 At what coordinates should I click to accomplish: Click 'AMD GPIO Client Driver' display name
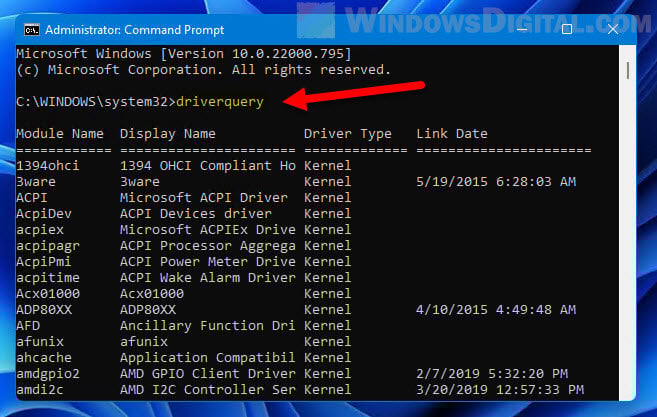click(208, 373)
